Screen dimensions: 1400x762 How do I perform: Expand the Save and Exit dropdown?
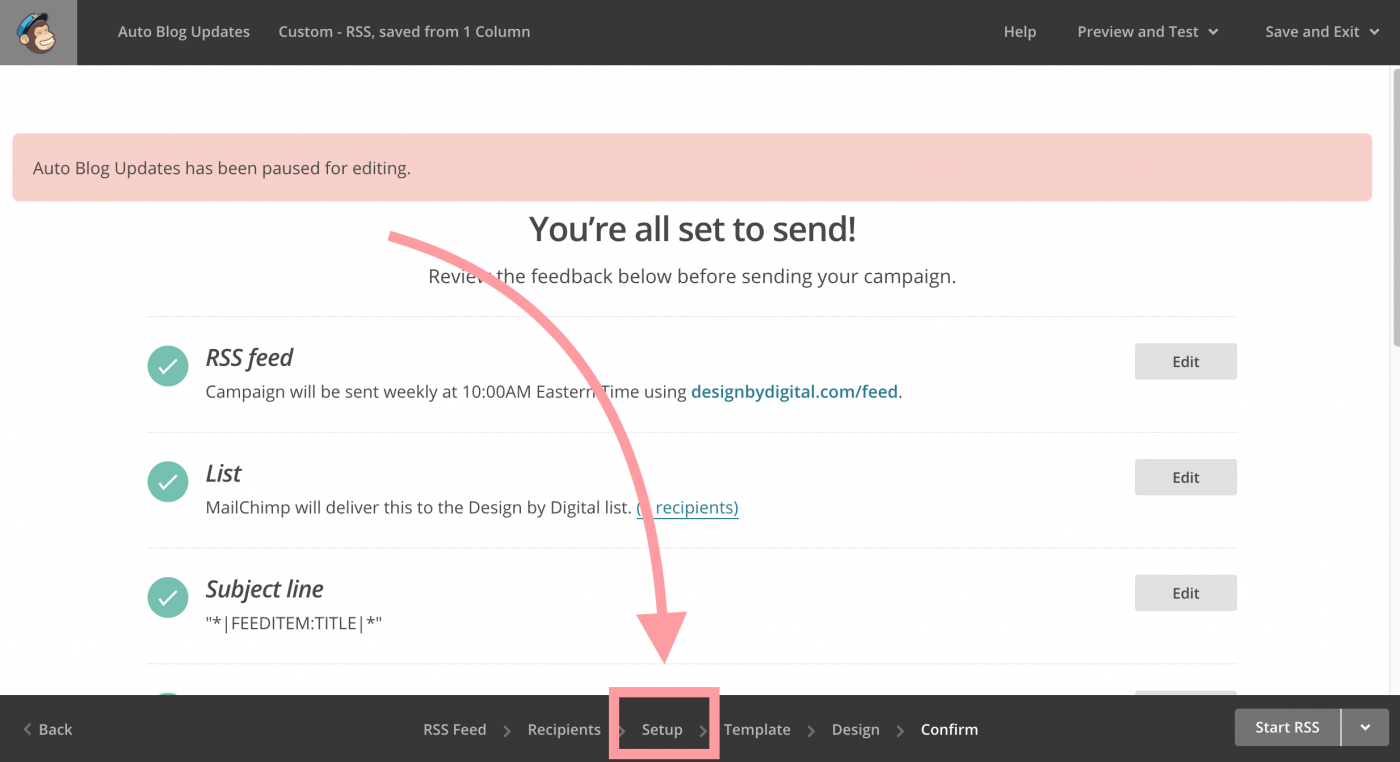(x=1322, y=31)
